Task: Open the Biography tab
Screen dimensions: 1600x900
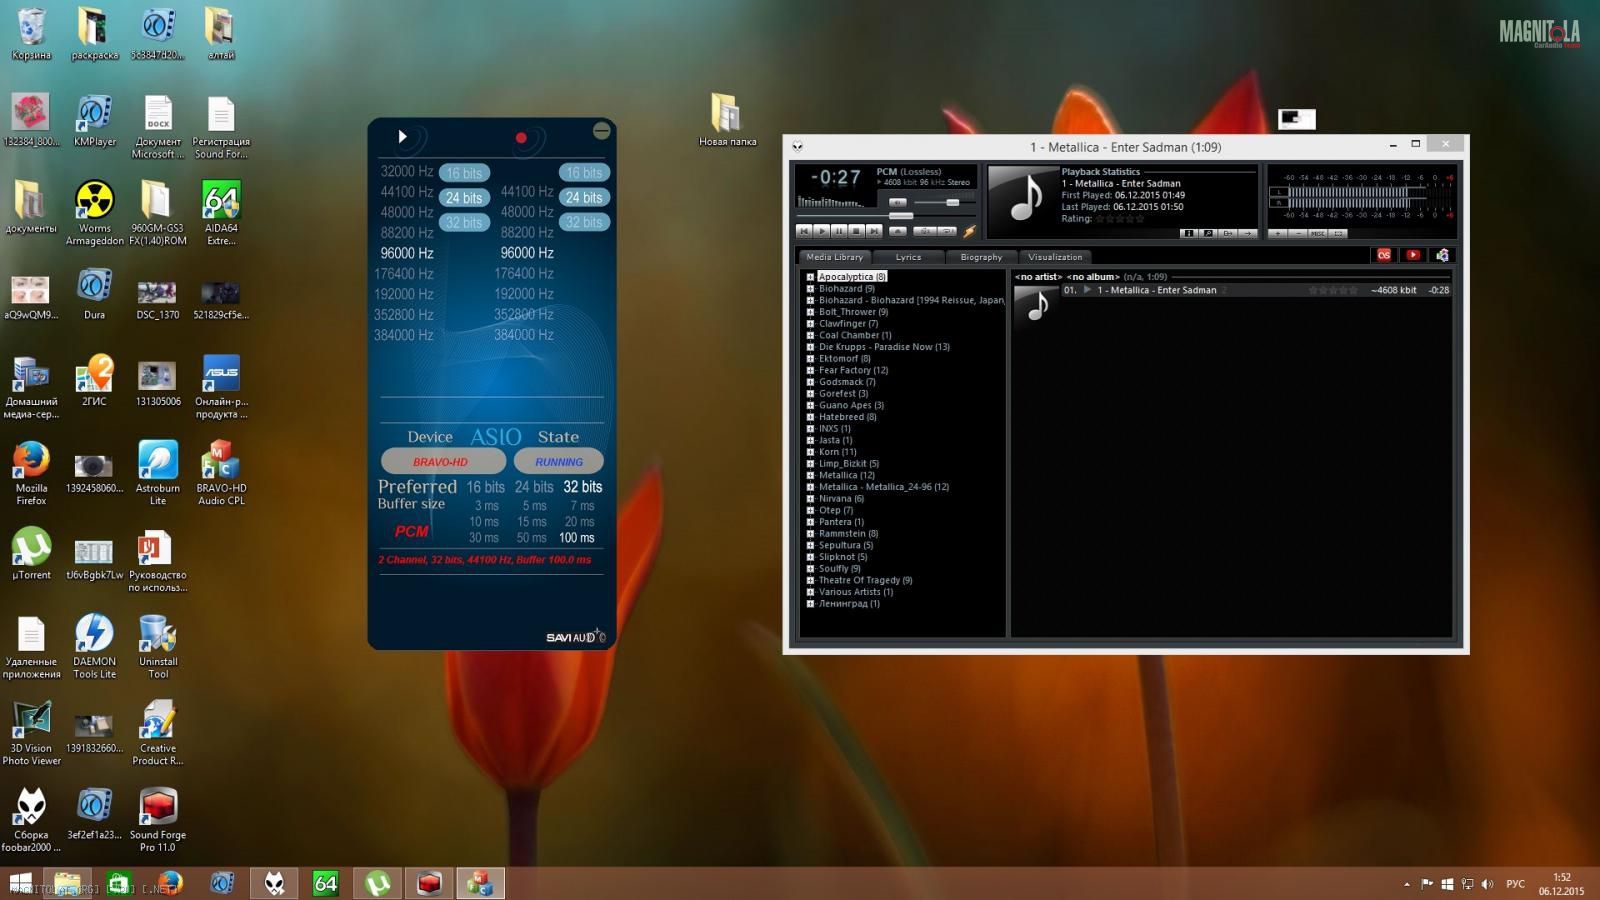Action: 981,257
